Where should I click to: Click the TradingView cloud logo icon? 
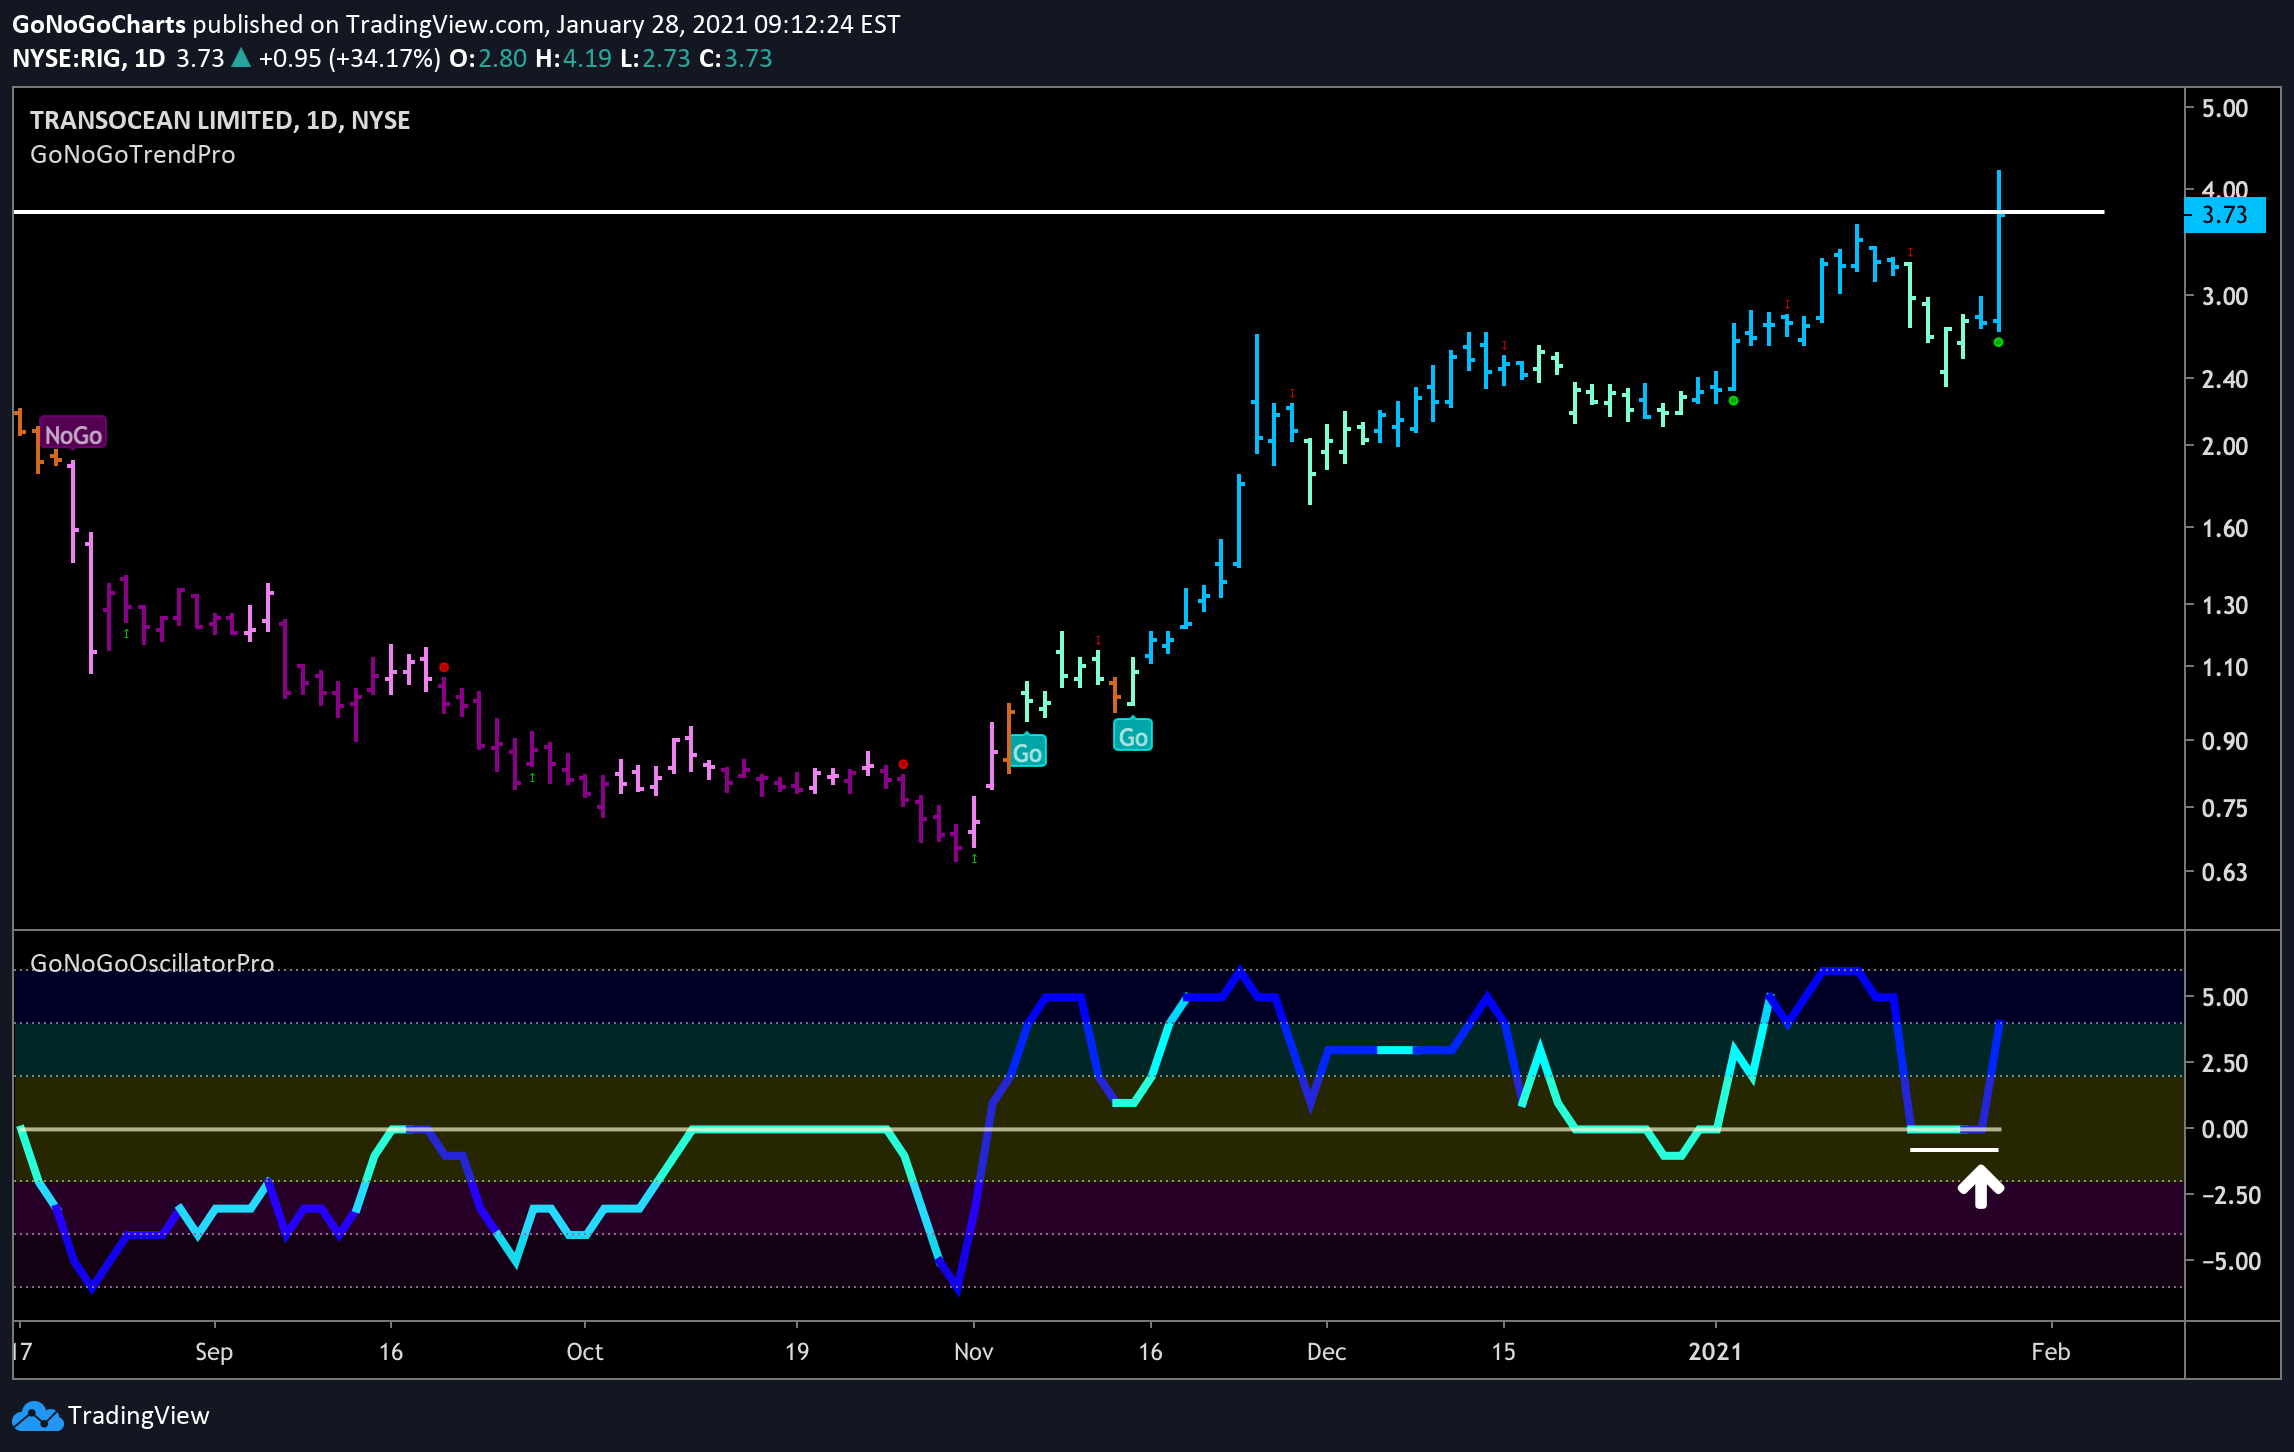36,1416
